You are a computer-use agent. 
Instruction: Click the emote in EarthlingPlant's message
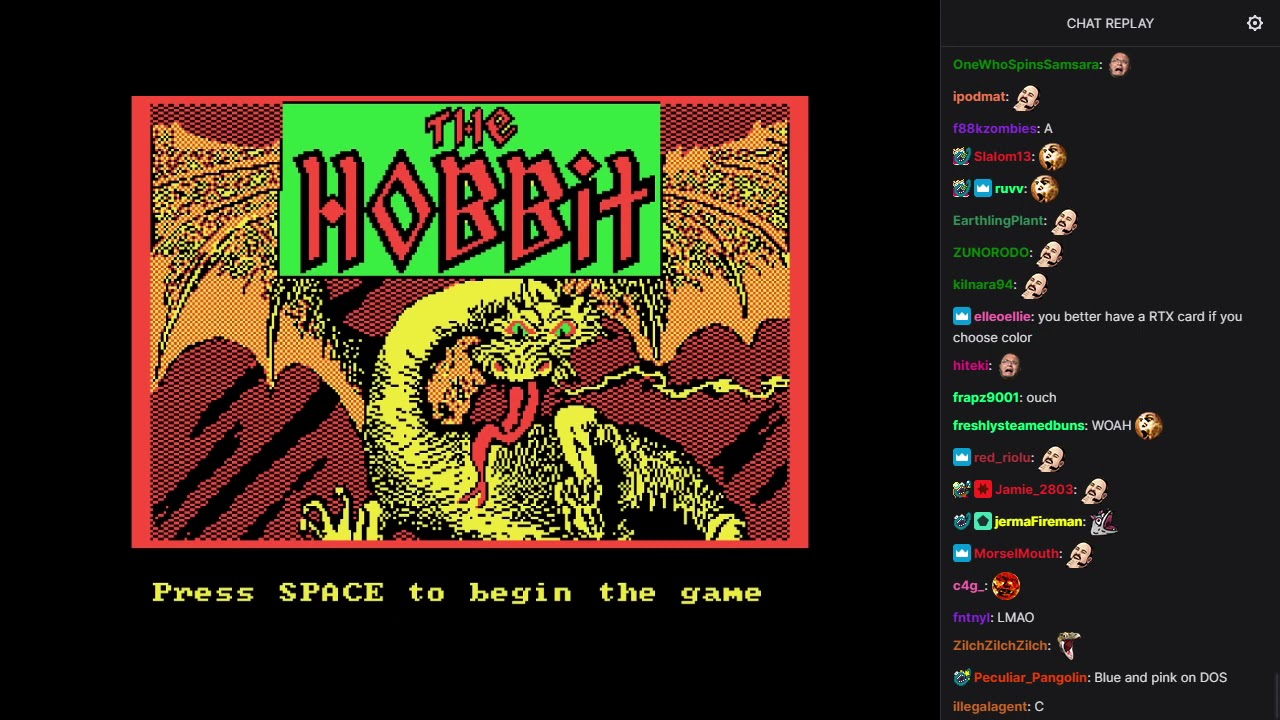coord(1065,220)
